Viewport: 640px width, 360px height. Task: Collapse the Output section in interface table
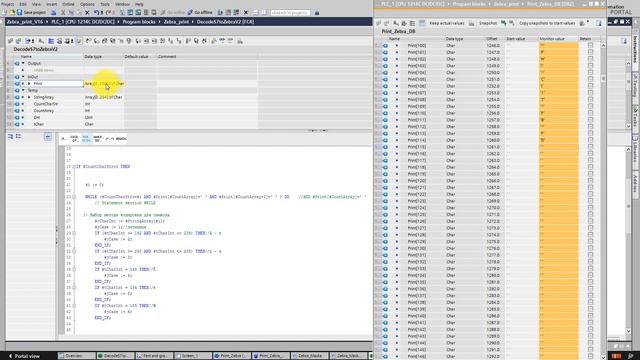(23, 63)
